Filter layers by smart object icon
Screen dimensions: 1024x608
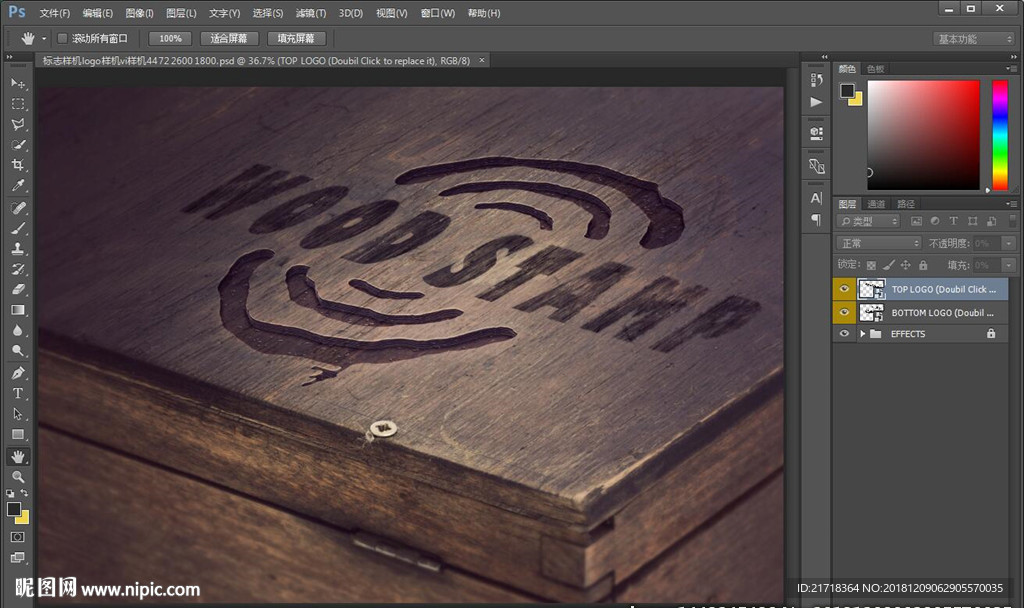coord(991,221)
